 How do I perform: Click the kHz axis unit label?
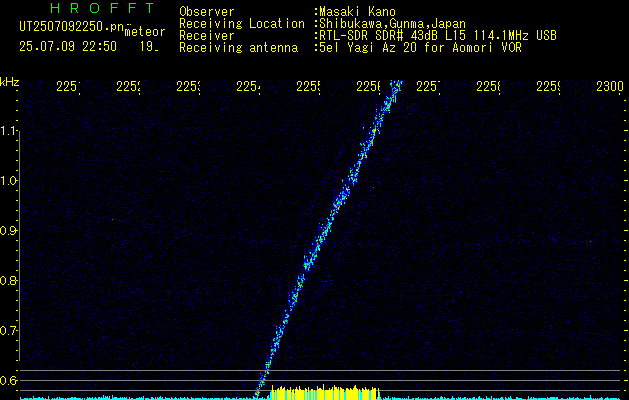[9, 80]
